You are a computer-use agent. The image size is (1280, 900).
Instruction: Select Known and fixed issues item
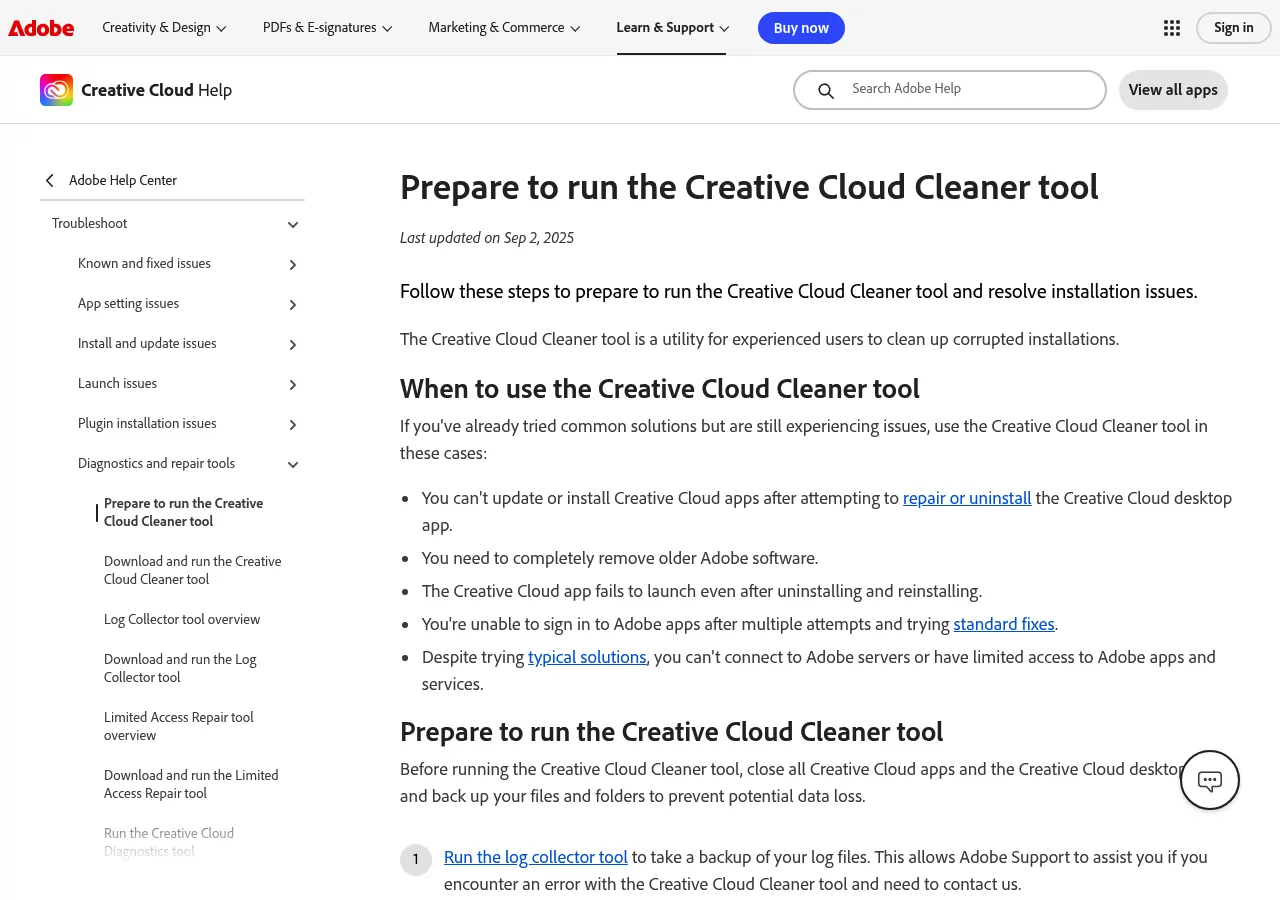[x=144, y=263]
